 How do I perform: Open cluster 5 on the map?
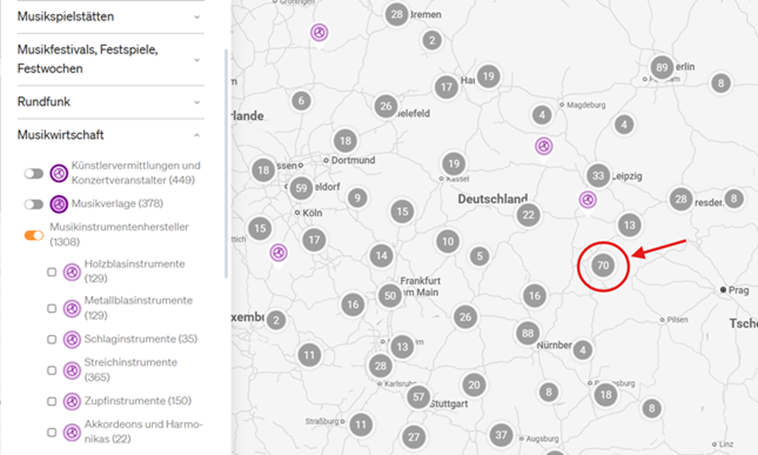[x=480, y=256]
